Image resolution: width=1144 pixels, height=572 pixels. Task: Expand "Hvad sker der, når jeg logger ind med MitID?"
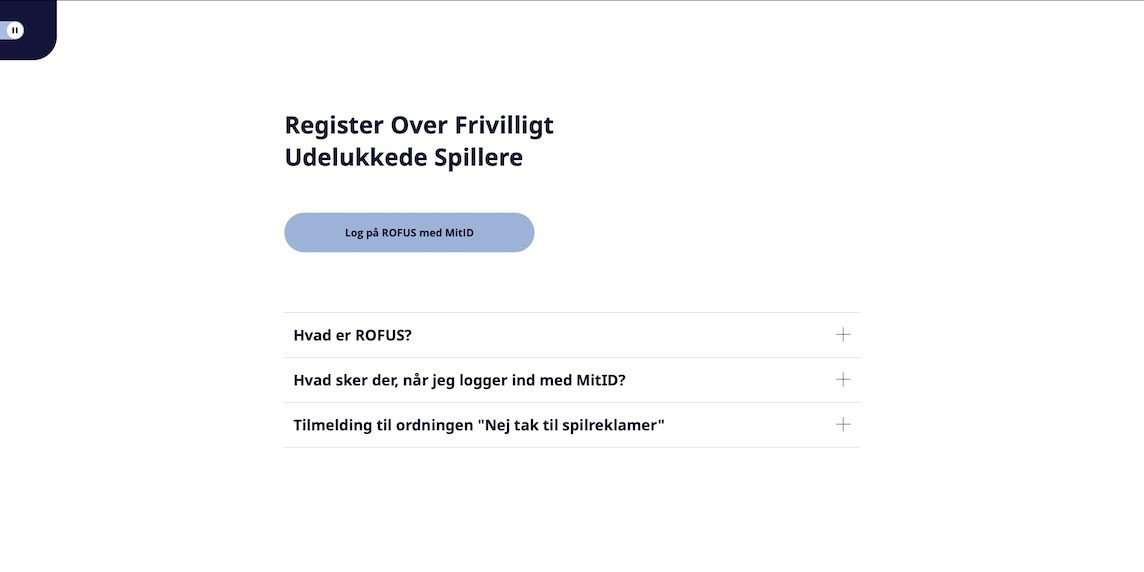[570, 380]
